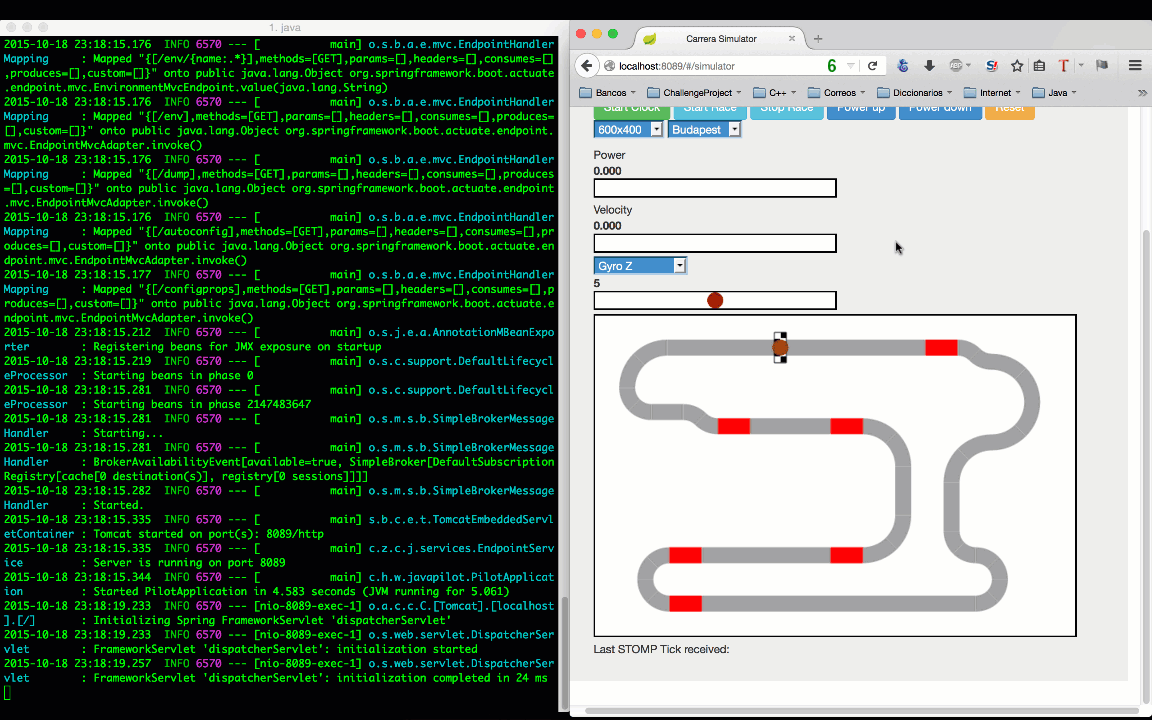Click the ABP Adblock Plus icon
This screenshot has height=720, width=1152.
[x=956, y=66]
